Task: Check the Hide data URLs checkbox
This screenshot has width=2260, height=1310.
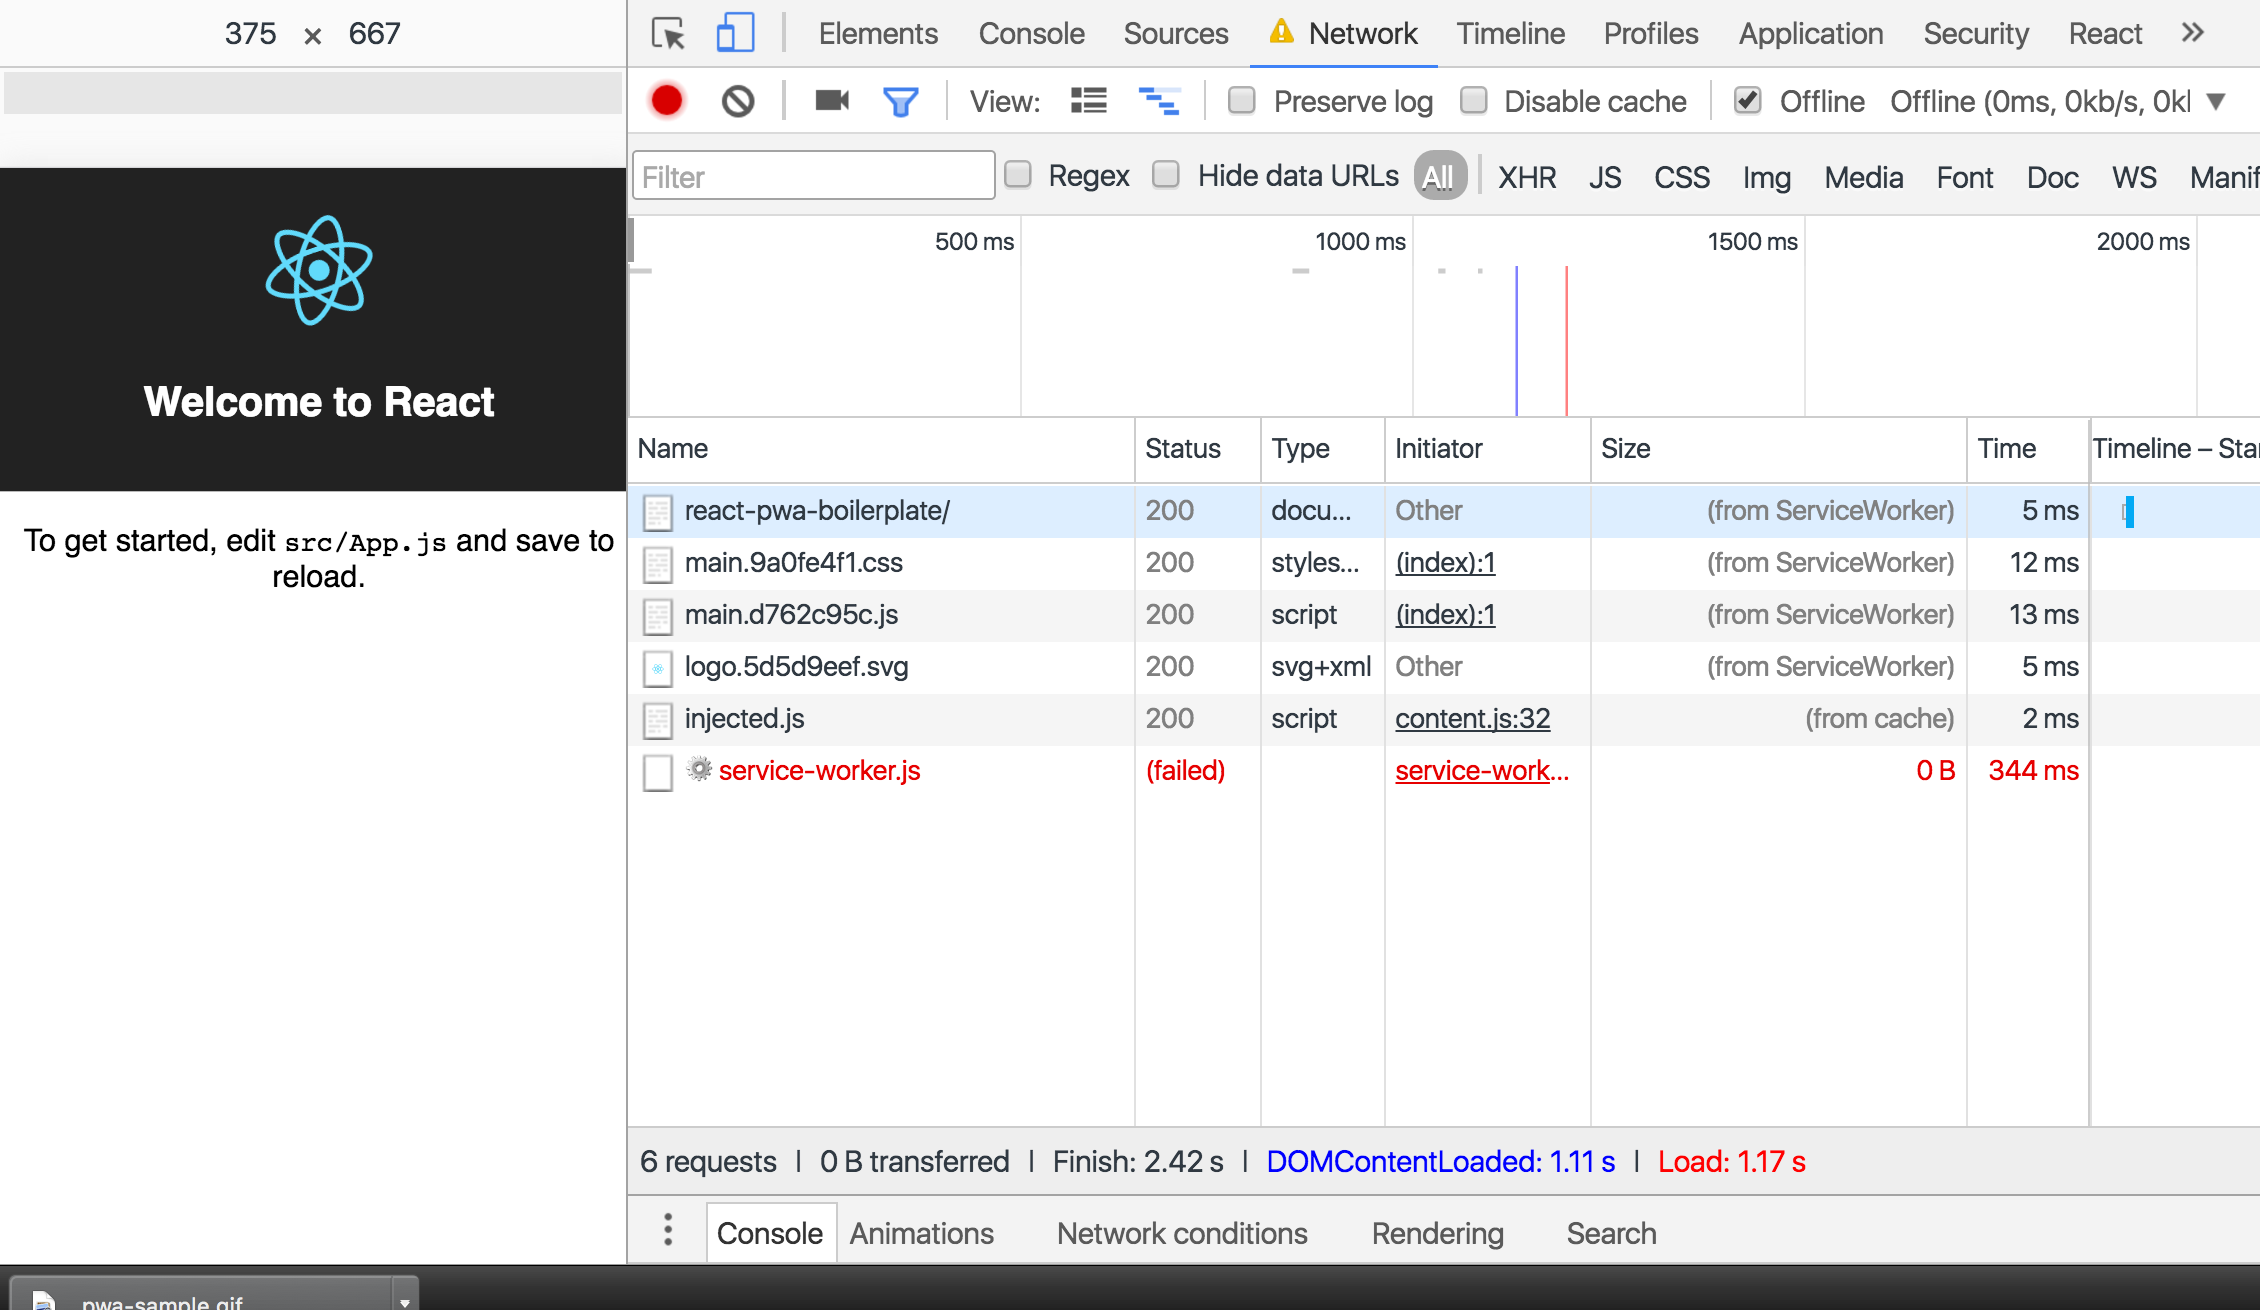Action: point(1166,174)
